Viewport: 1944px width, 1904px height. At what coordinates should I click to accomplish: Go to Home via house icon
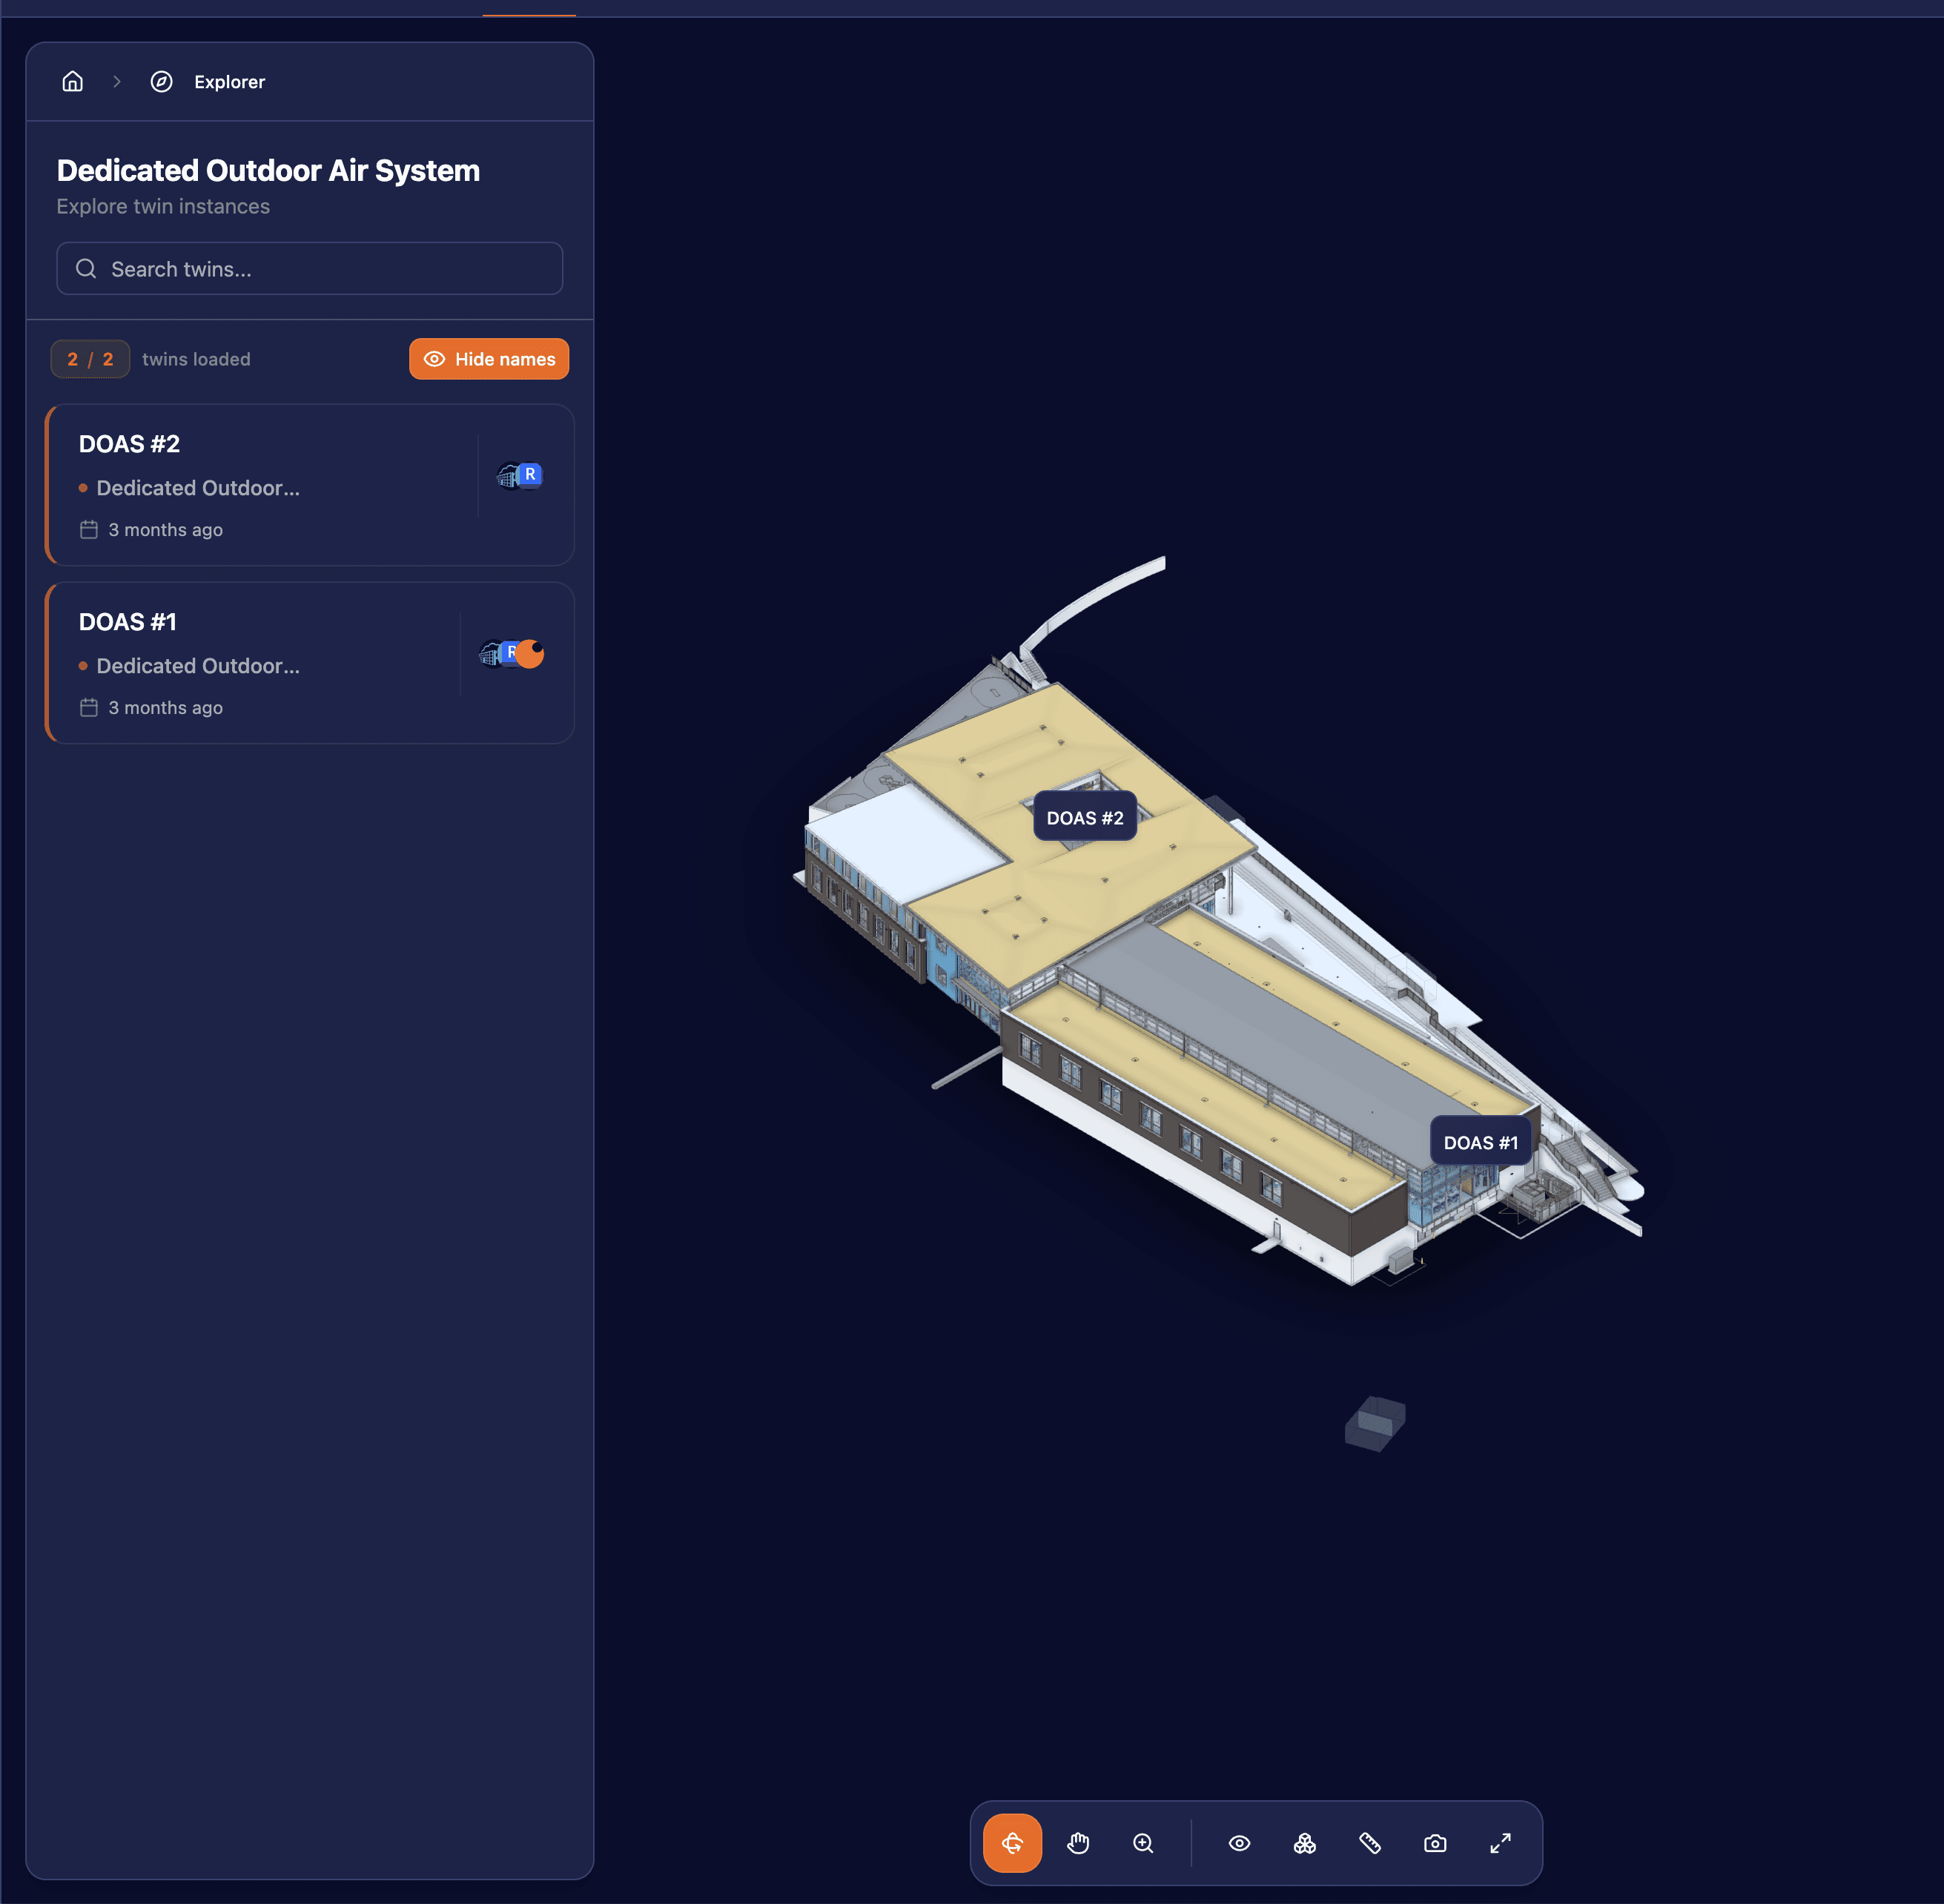[x=73, y=82]
